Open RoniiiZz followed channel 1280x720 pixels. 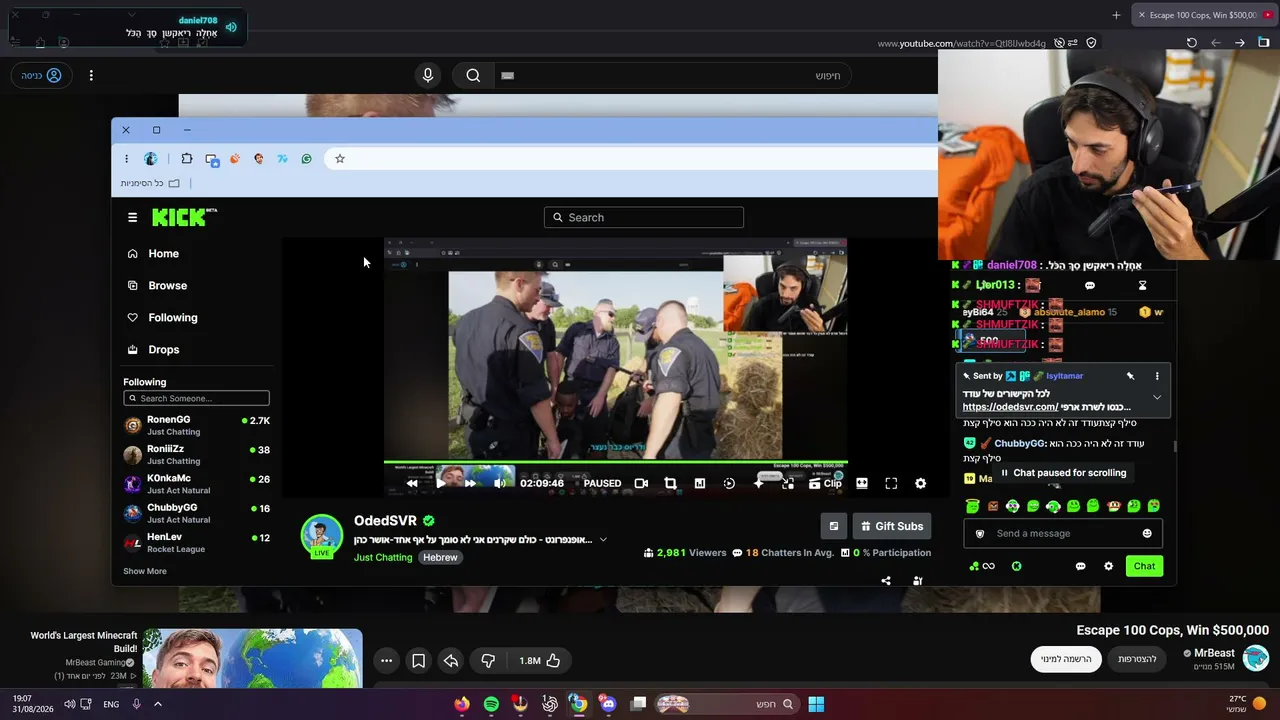coord(196,455)
